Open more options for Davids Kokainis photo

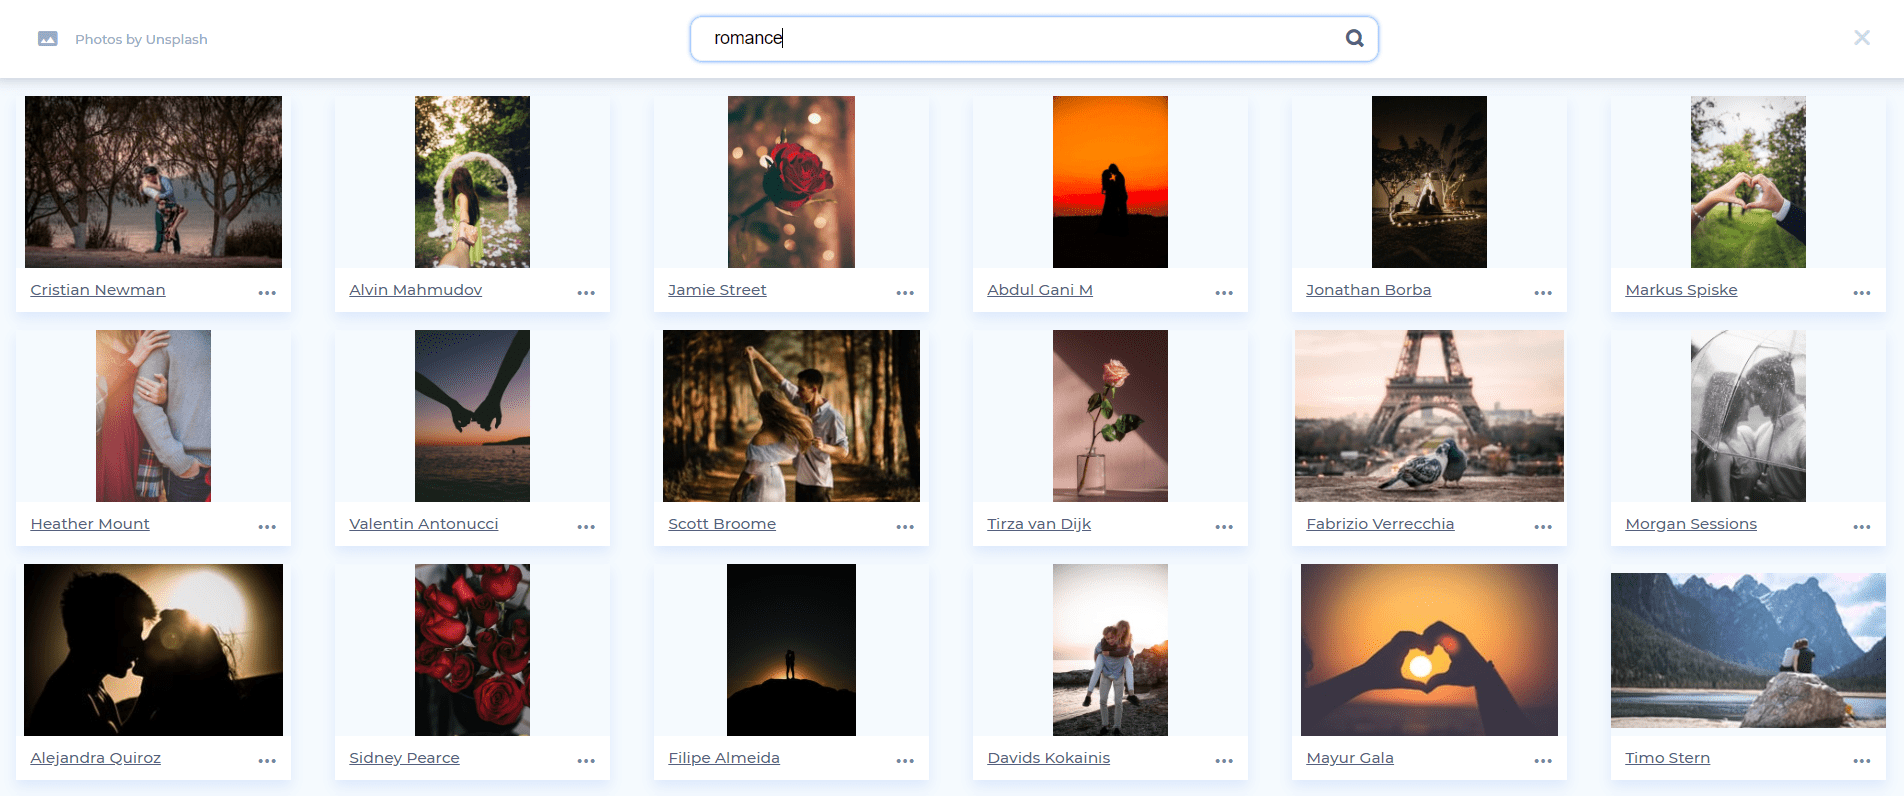1224,761
